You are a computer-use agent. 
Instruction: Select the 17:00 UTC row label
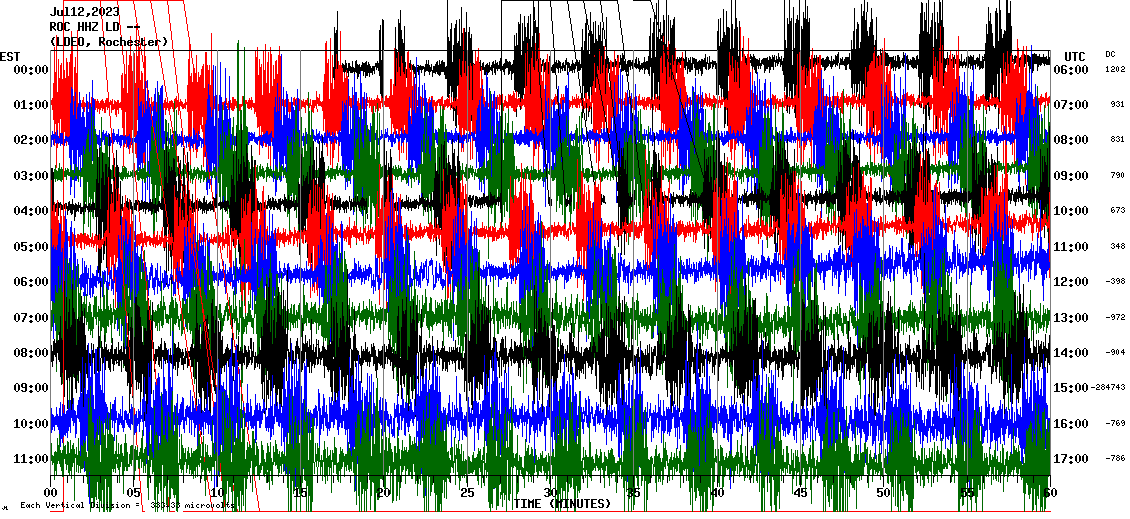1077,459
